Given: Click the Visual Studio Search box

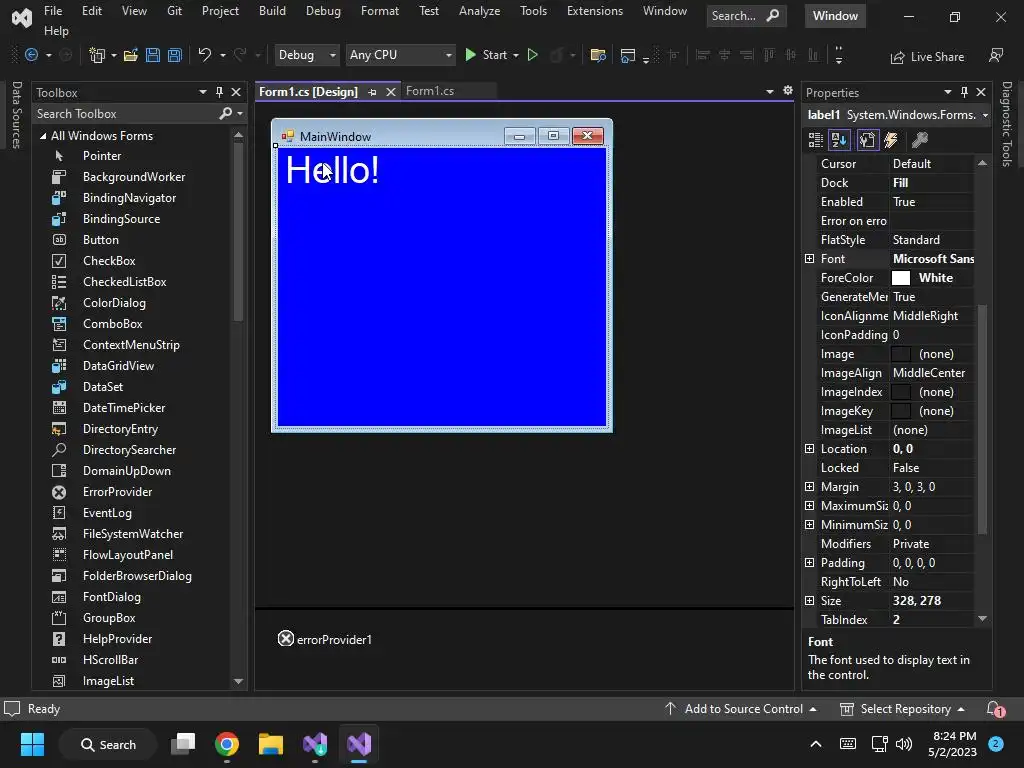Looking at the screenshot, I should [746, 16].
